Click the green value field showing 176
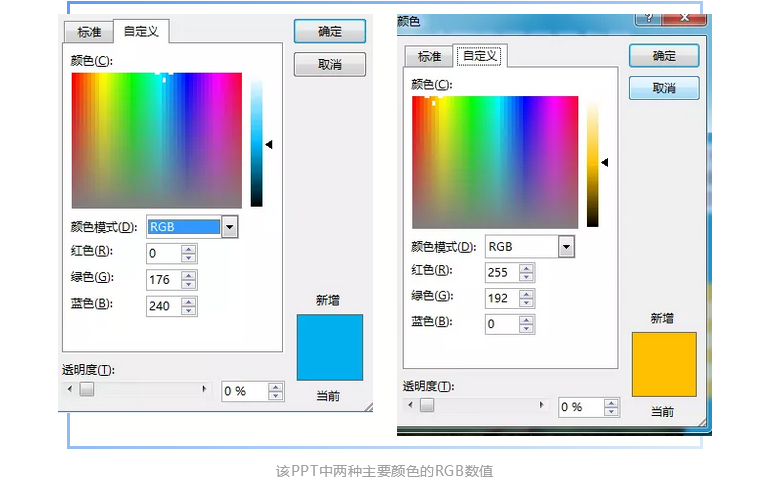This screenshot has width=775, height=495. click(x=164, y=280)
